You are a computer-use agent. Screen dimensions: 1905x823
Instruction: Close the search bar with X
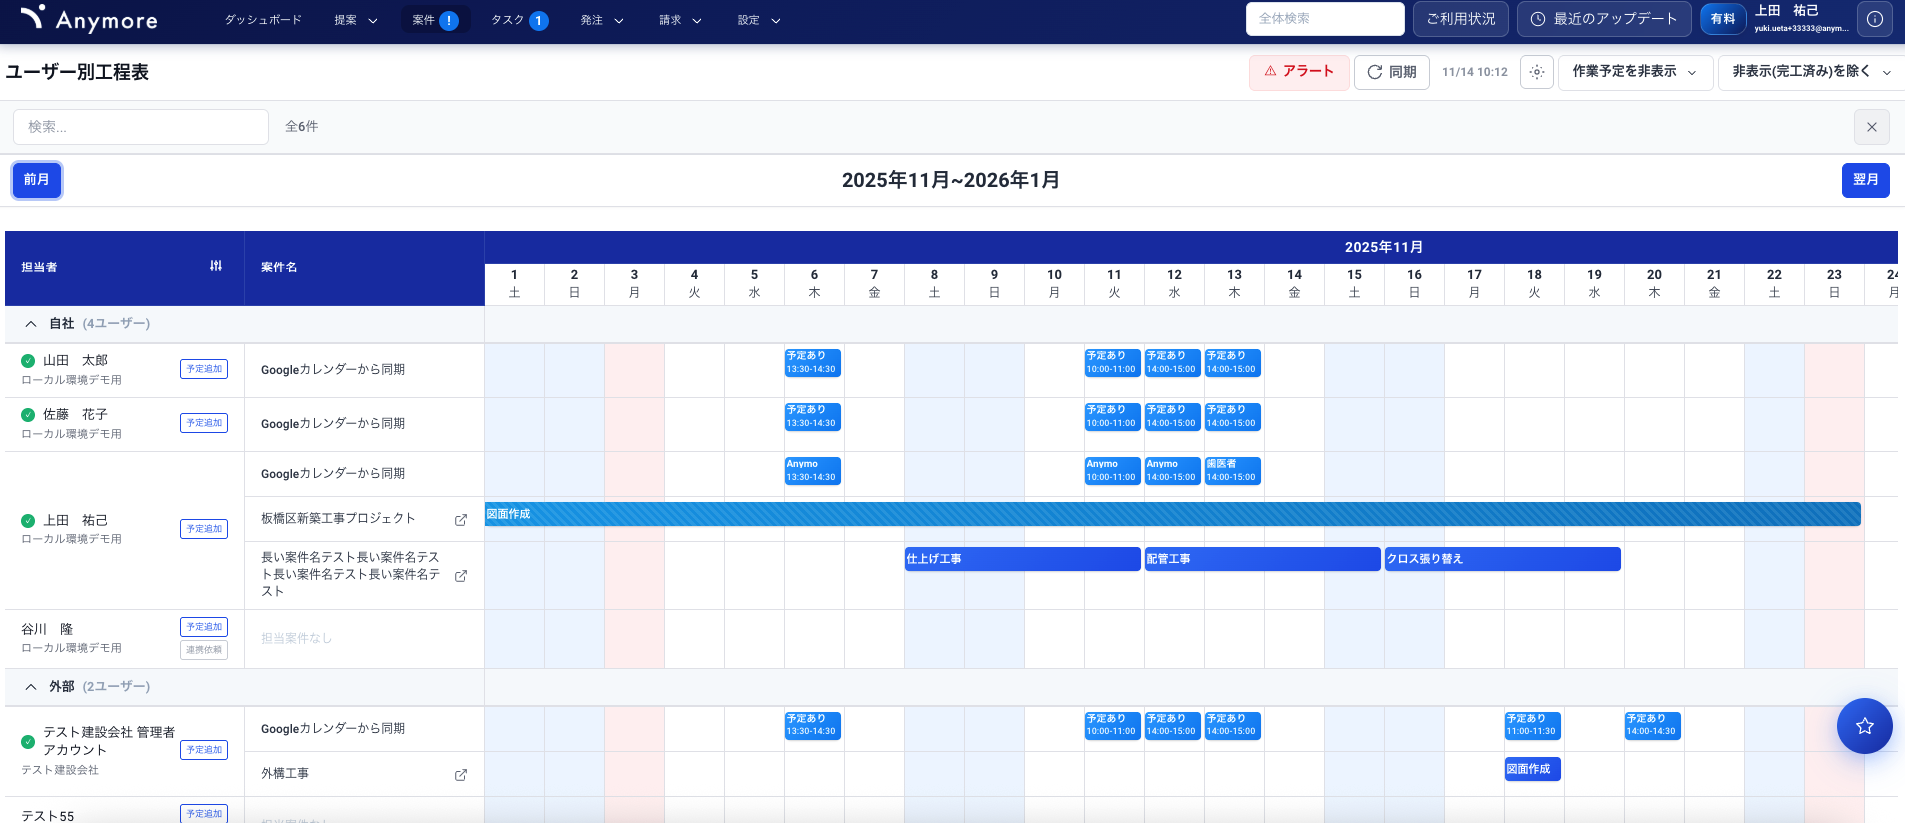tap(1871, 127)
